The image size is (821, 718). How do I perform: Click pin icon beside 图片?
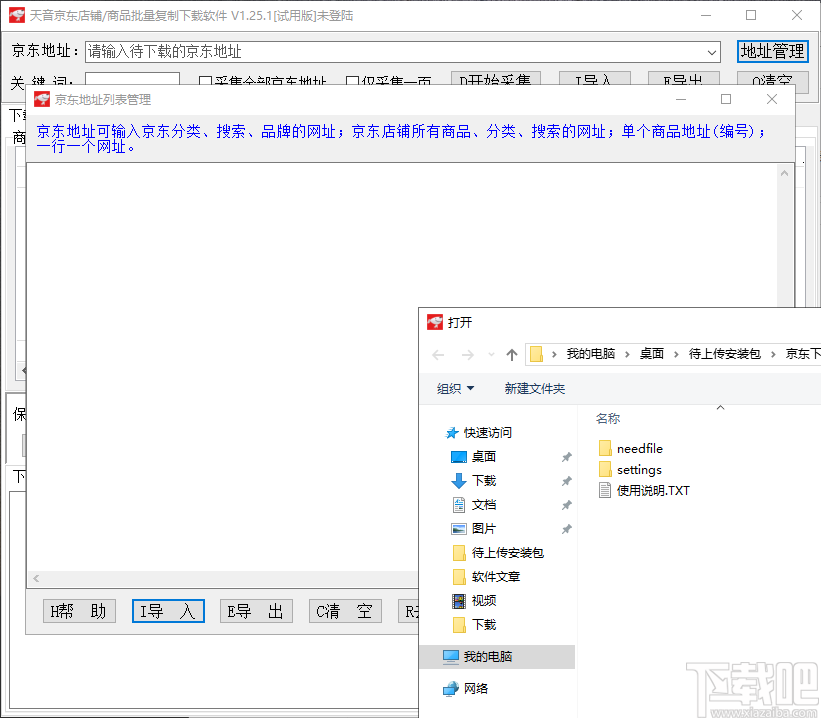coord(566,529)
